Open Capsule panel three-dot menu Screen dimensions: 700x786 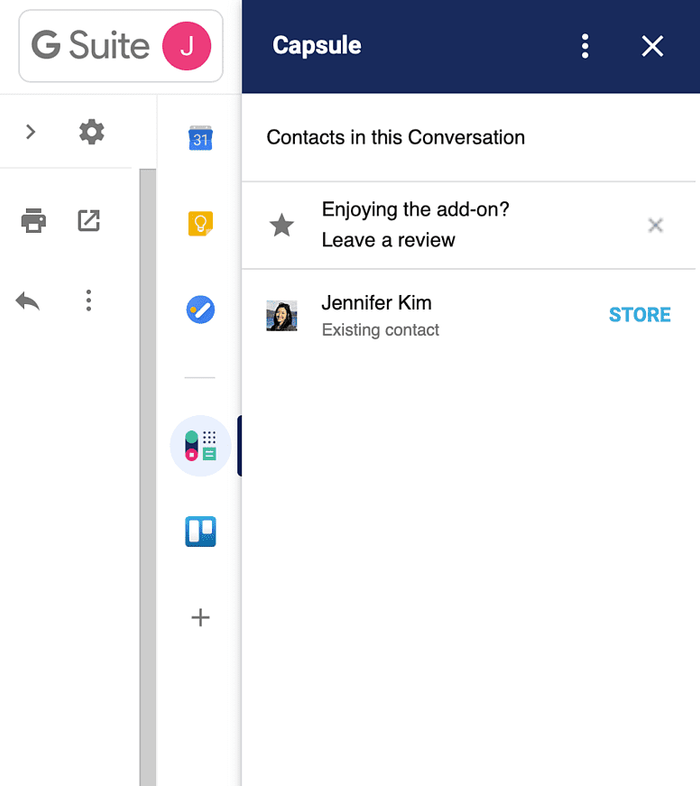click(585, 46)
